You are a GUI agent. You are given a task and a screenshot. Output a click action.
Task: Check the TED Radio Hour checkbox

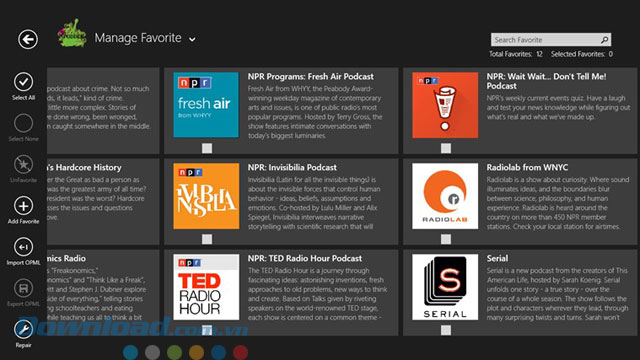click(207, 330)
